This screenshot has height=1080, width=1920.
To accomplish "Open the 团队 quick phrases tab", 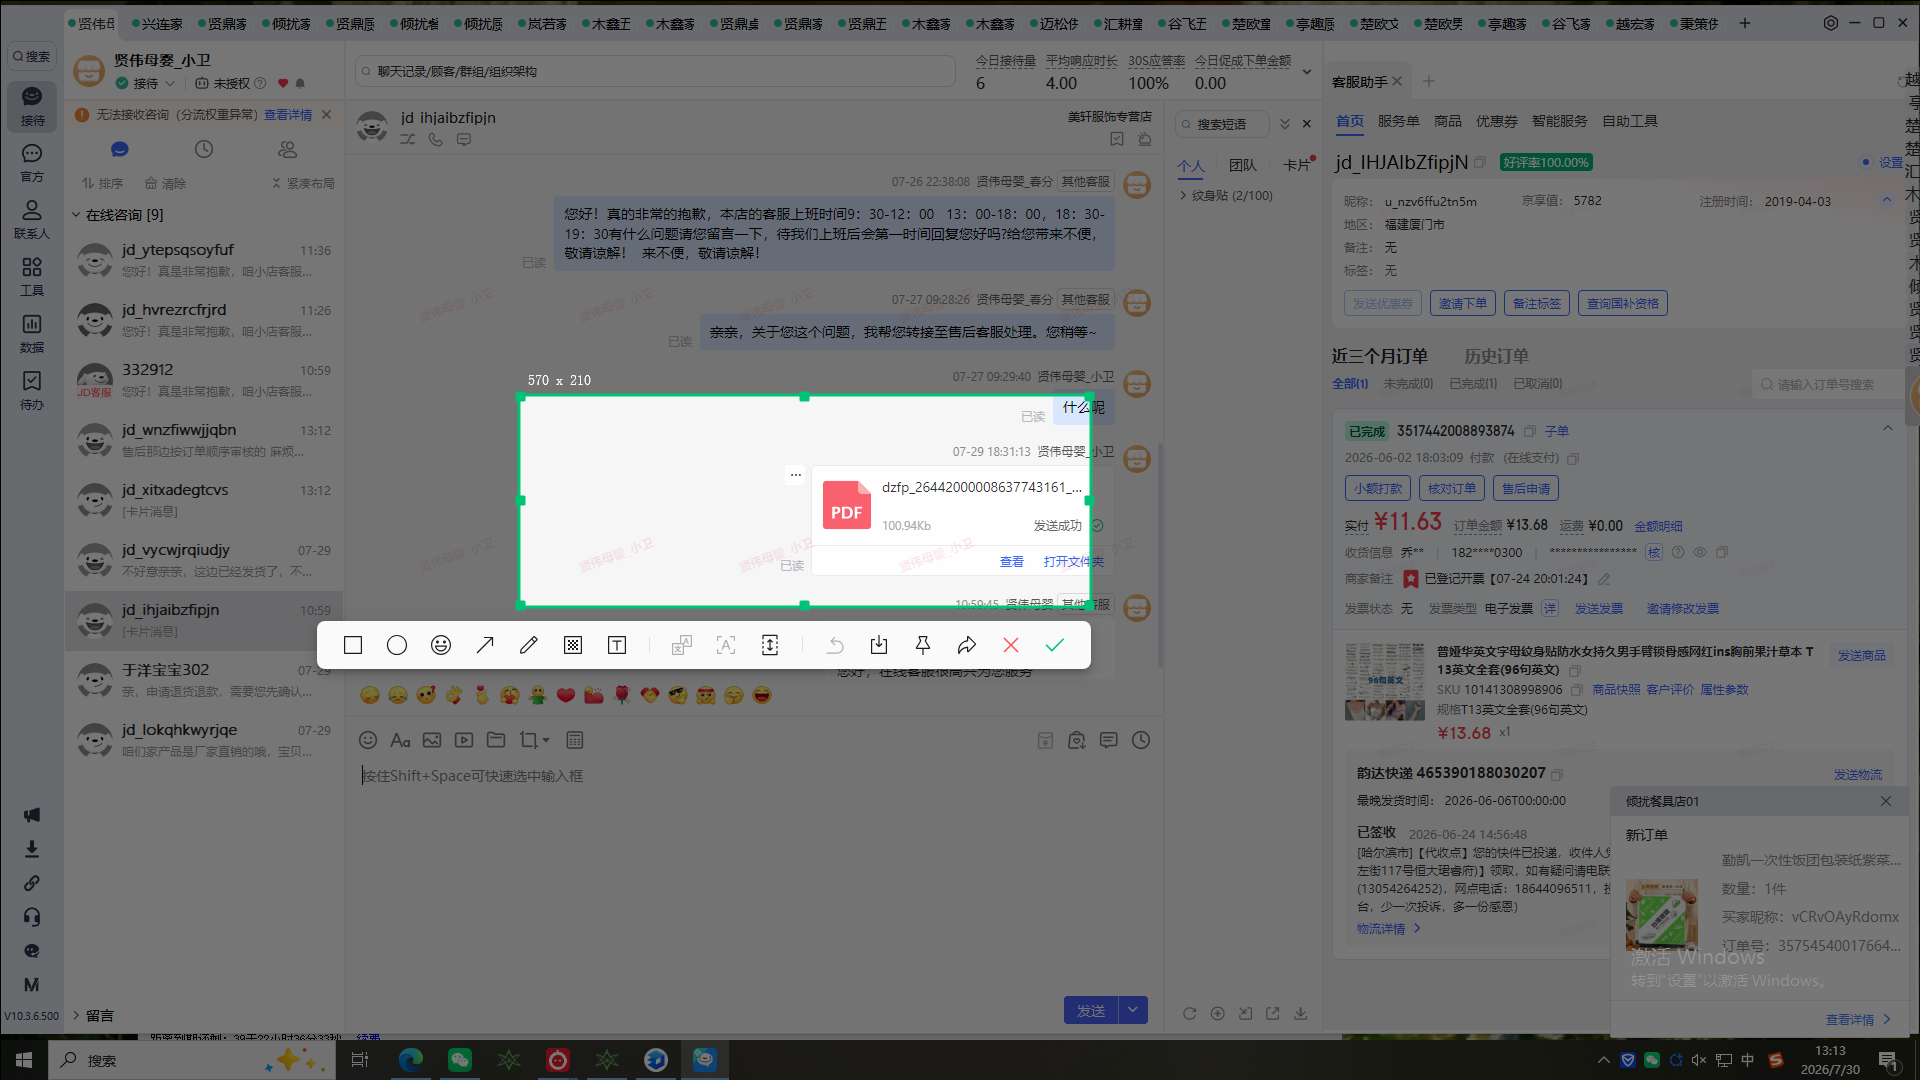I will click(x=1243, y=165).
